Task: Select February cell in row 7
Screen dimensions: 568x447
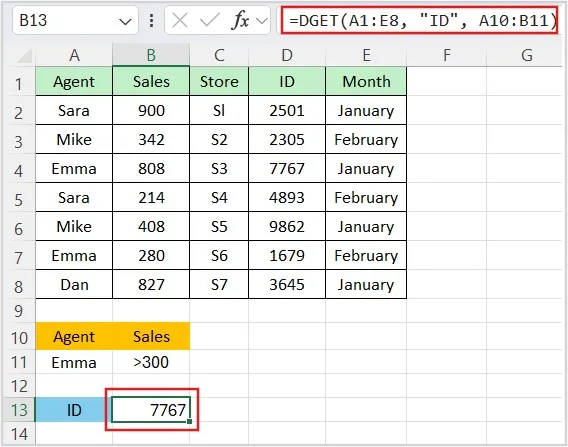Action: (366, 255)
